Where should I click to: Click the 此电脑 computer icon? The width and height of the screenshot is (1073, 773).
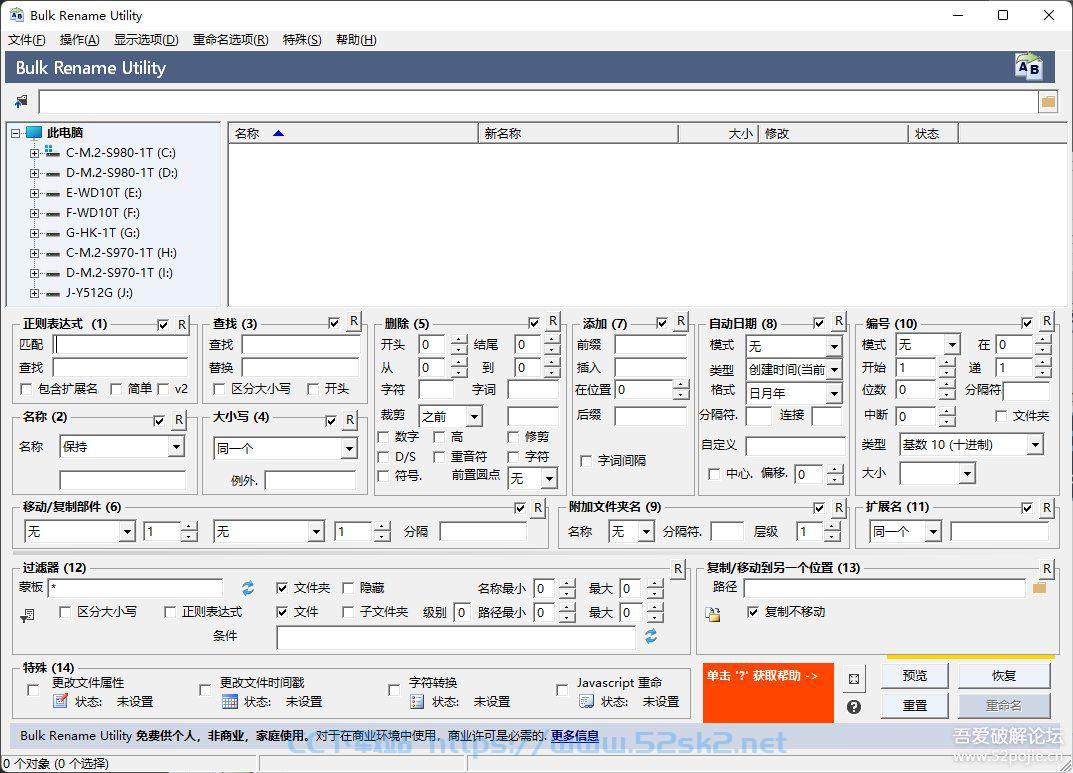tap(34, 133)
